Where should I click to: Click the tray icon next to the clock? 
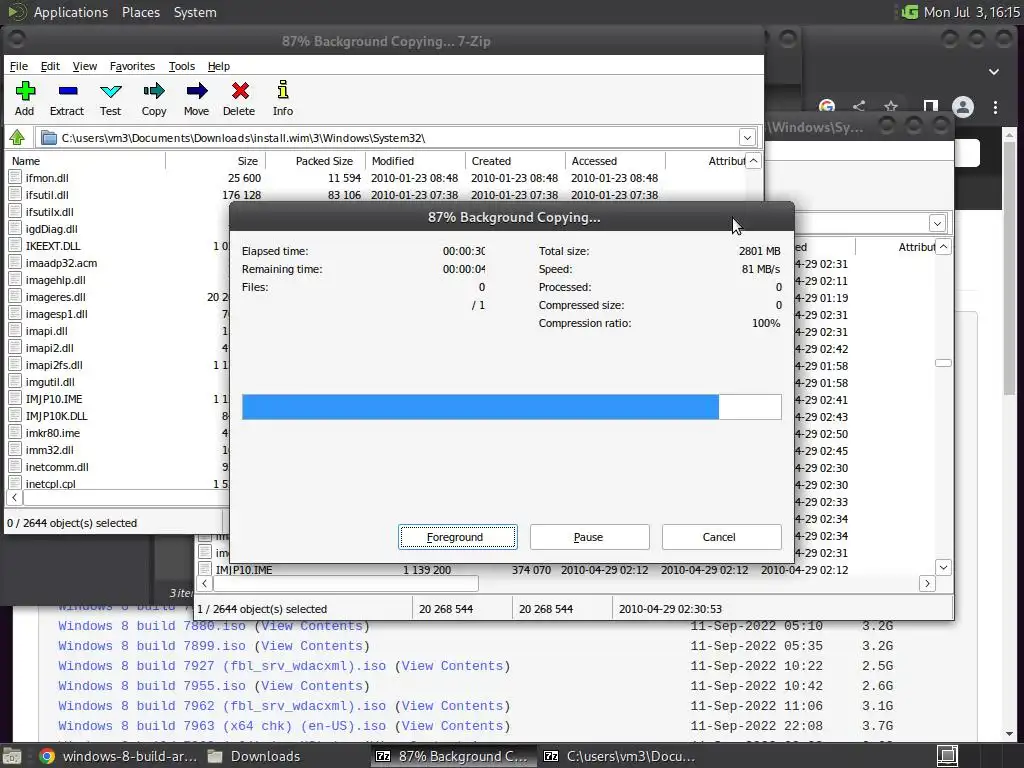click(x=909, y=12)
